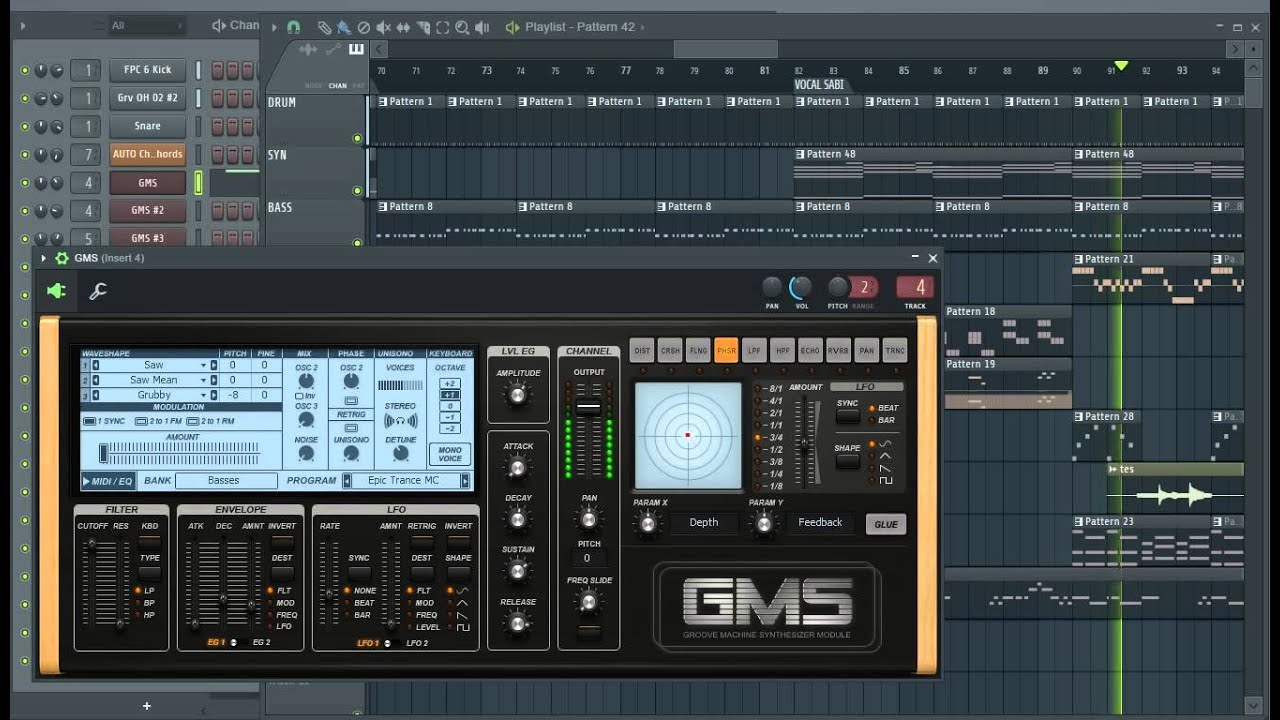1280x720 pixels.
Task: Click the stereo headphones icon in Unisono
Action: click(400, 421)
